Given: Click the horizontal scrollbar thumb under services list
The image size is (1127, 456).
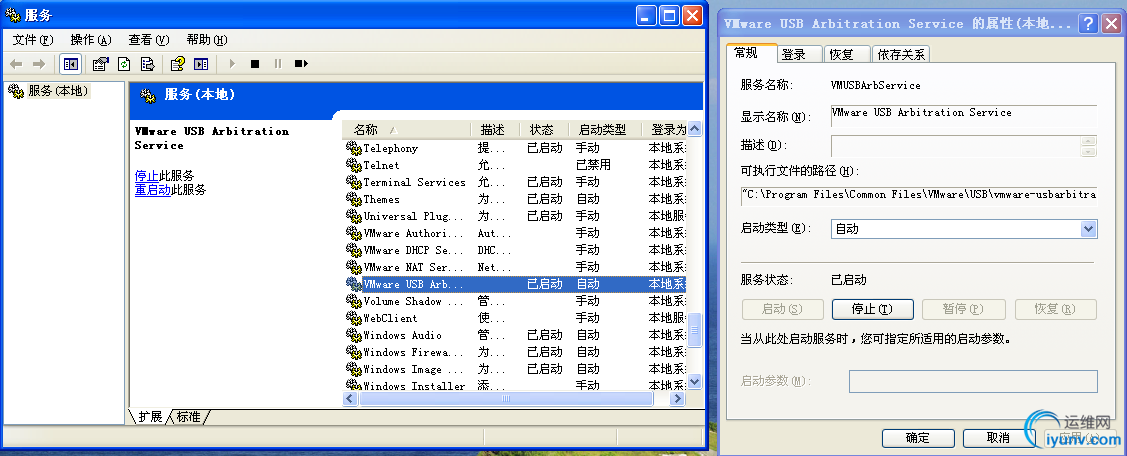Looking at the screenshot, I should [506, 398].
